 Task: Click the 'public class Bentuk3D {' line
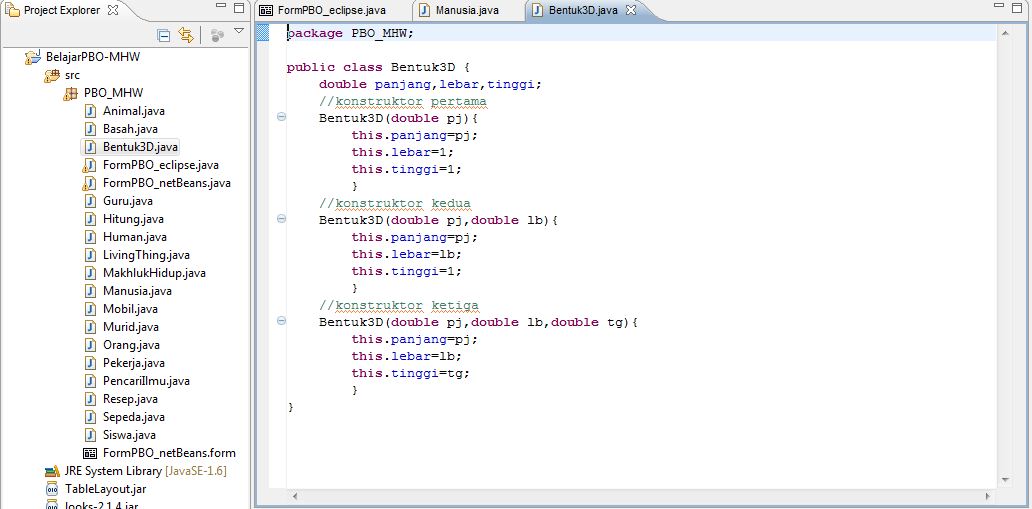tap(378, 67)
